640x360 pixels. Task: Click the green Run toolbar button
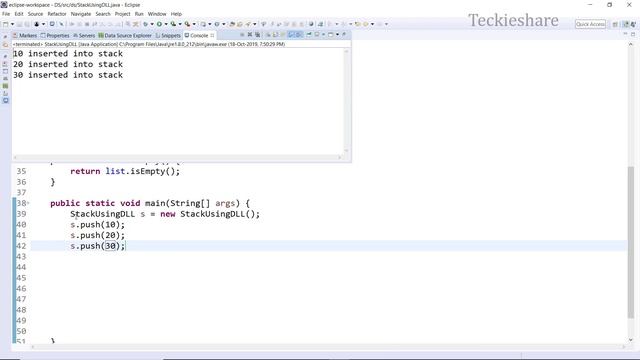pyautogui.click(x=159, y=24)
